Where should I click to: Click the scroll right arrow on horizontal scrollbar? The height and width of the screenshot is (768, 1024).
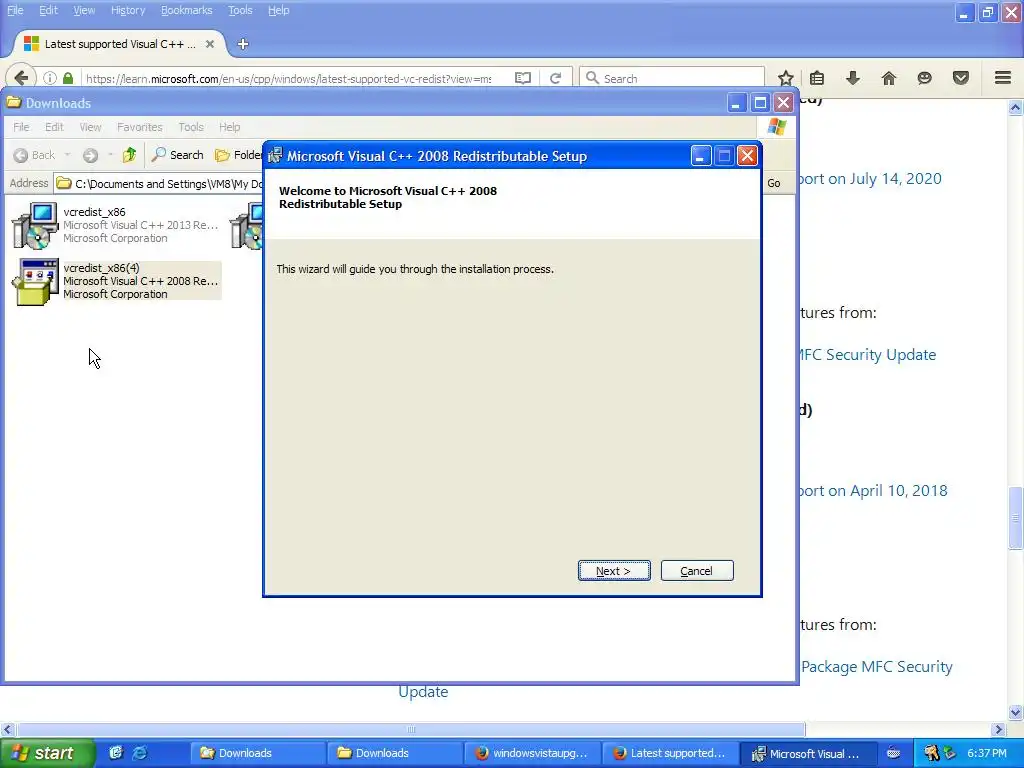[x=998, y=729]
